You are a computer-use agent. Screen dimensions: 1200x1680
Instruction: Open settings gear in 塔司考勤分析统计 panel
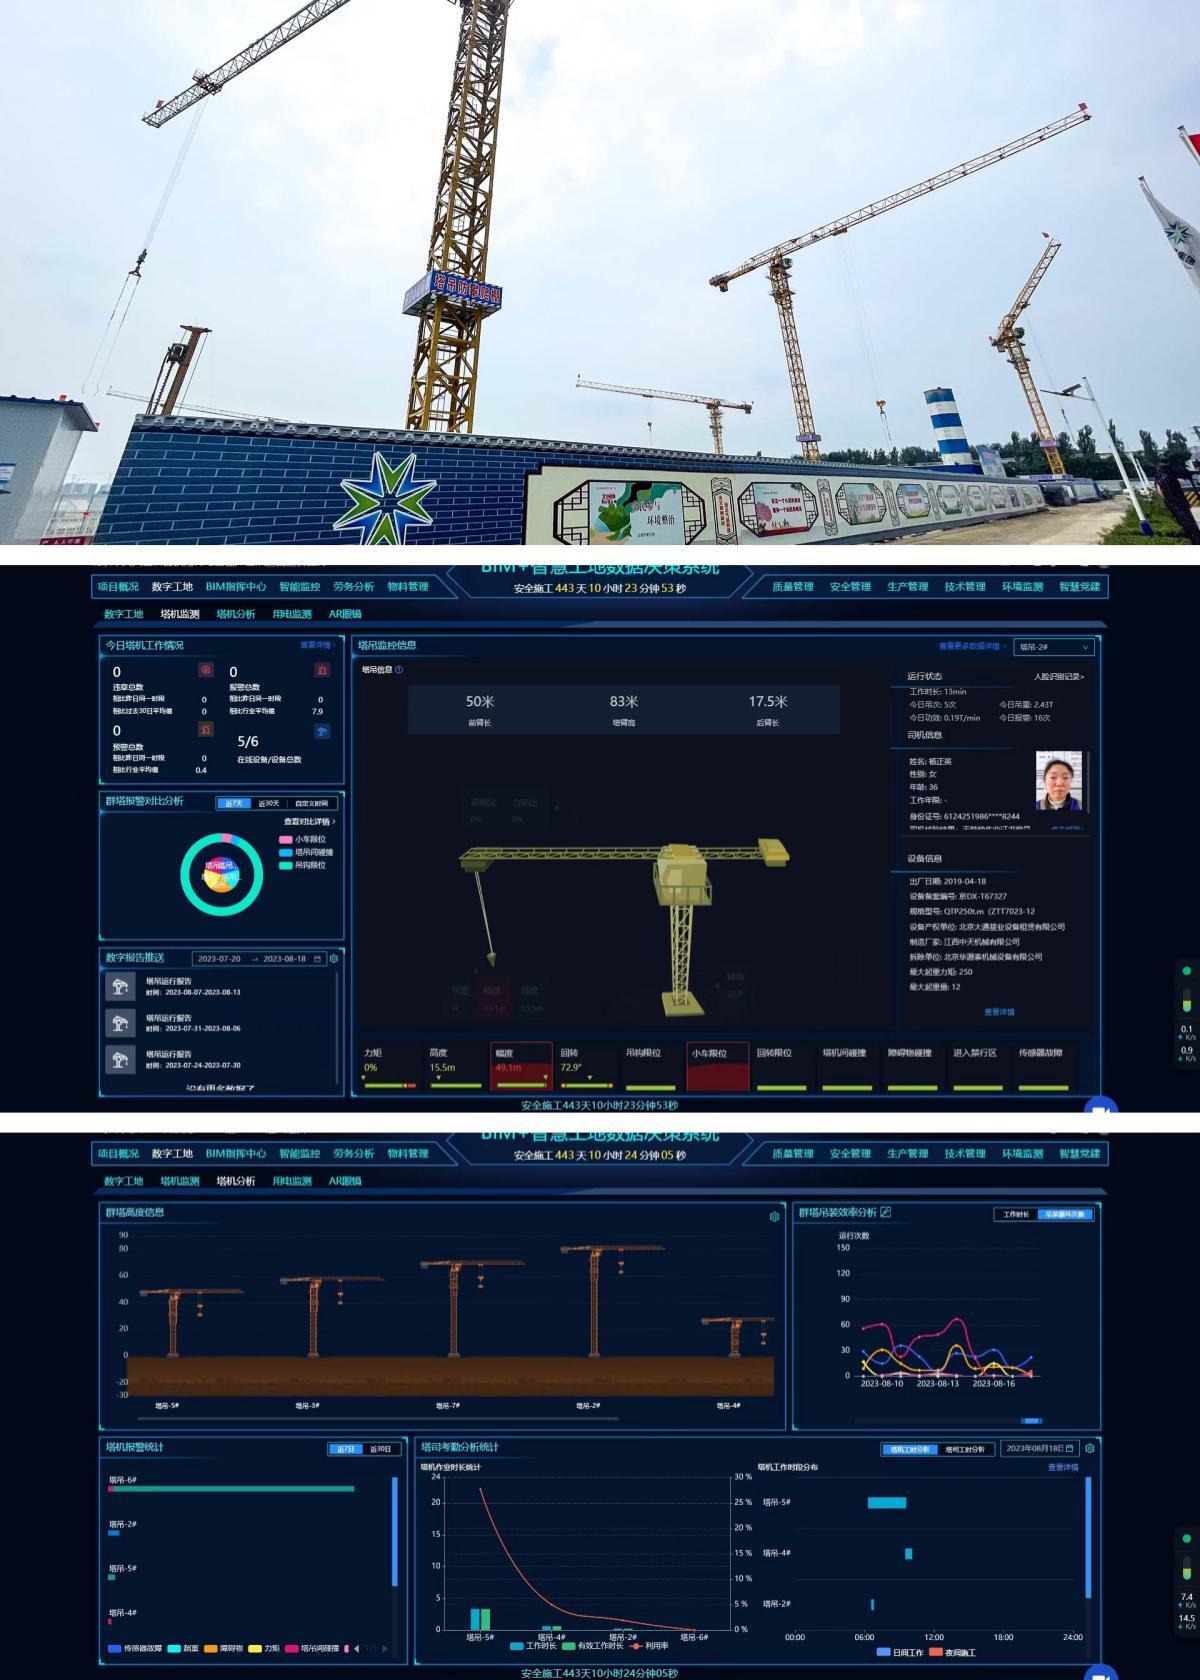click(1090, 1448)
